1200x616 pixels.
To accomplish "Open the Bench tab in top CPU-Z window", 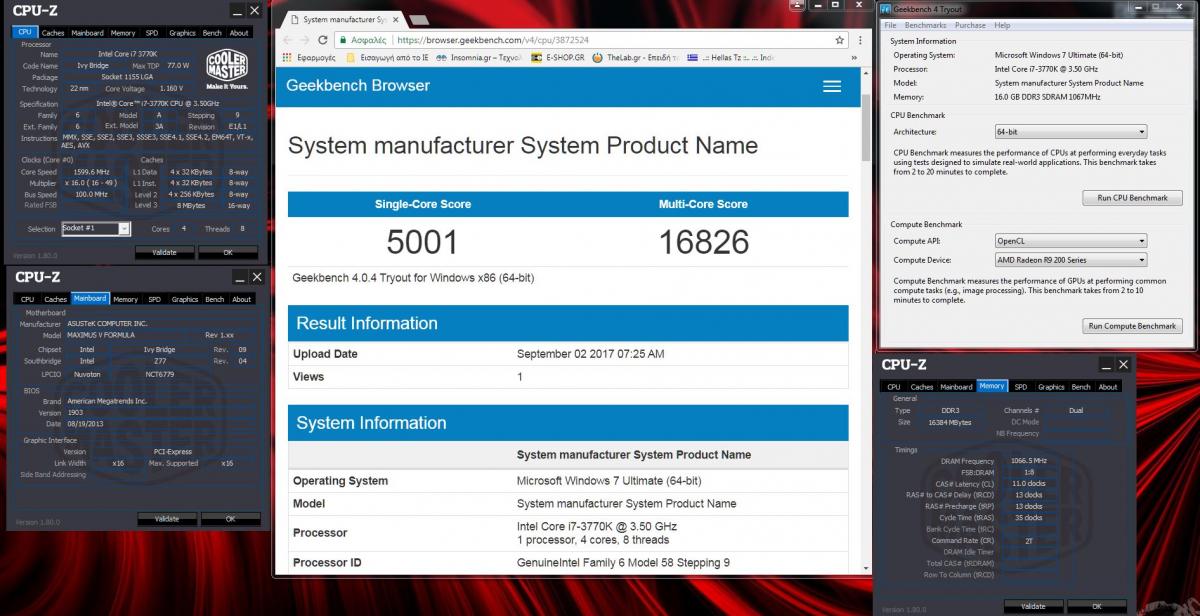I will coord(212,33).
